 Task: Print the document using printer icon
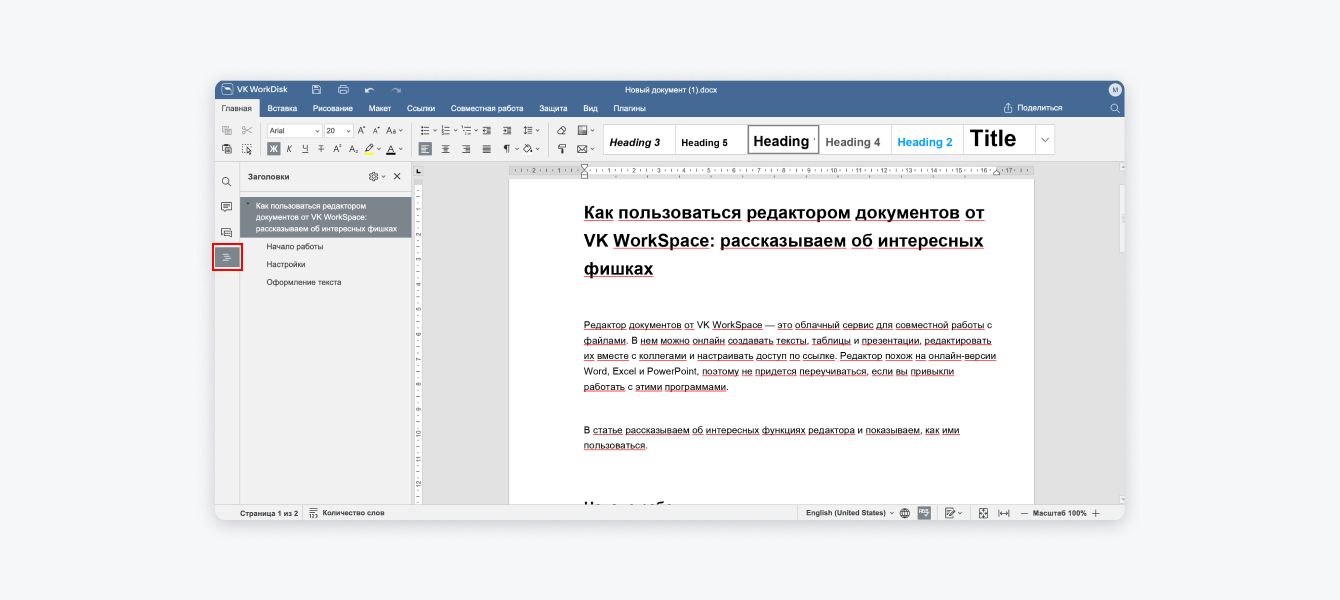coord(343,90)
